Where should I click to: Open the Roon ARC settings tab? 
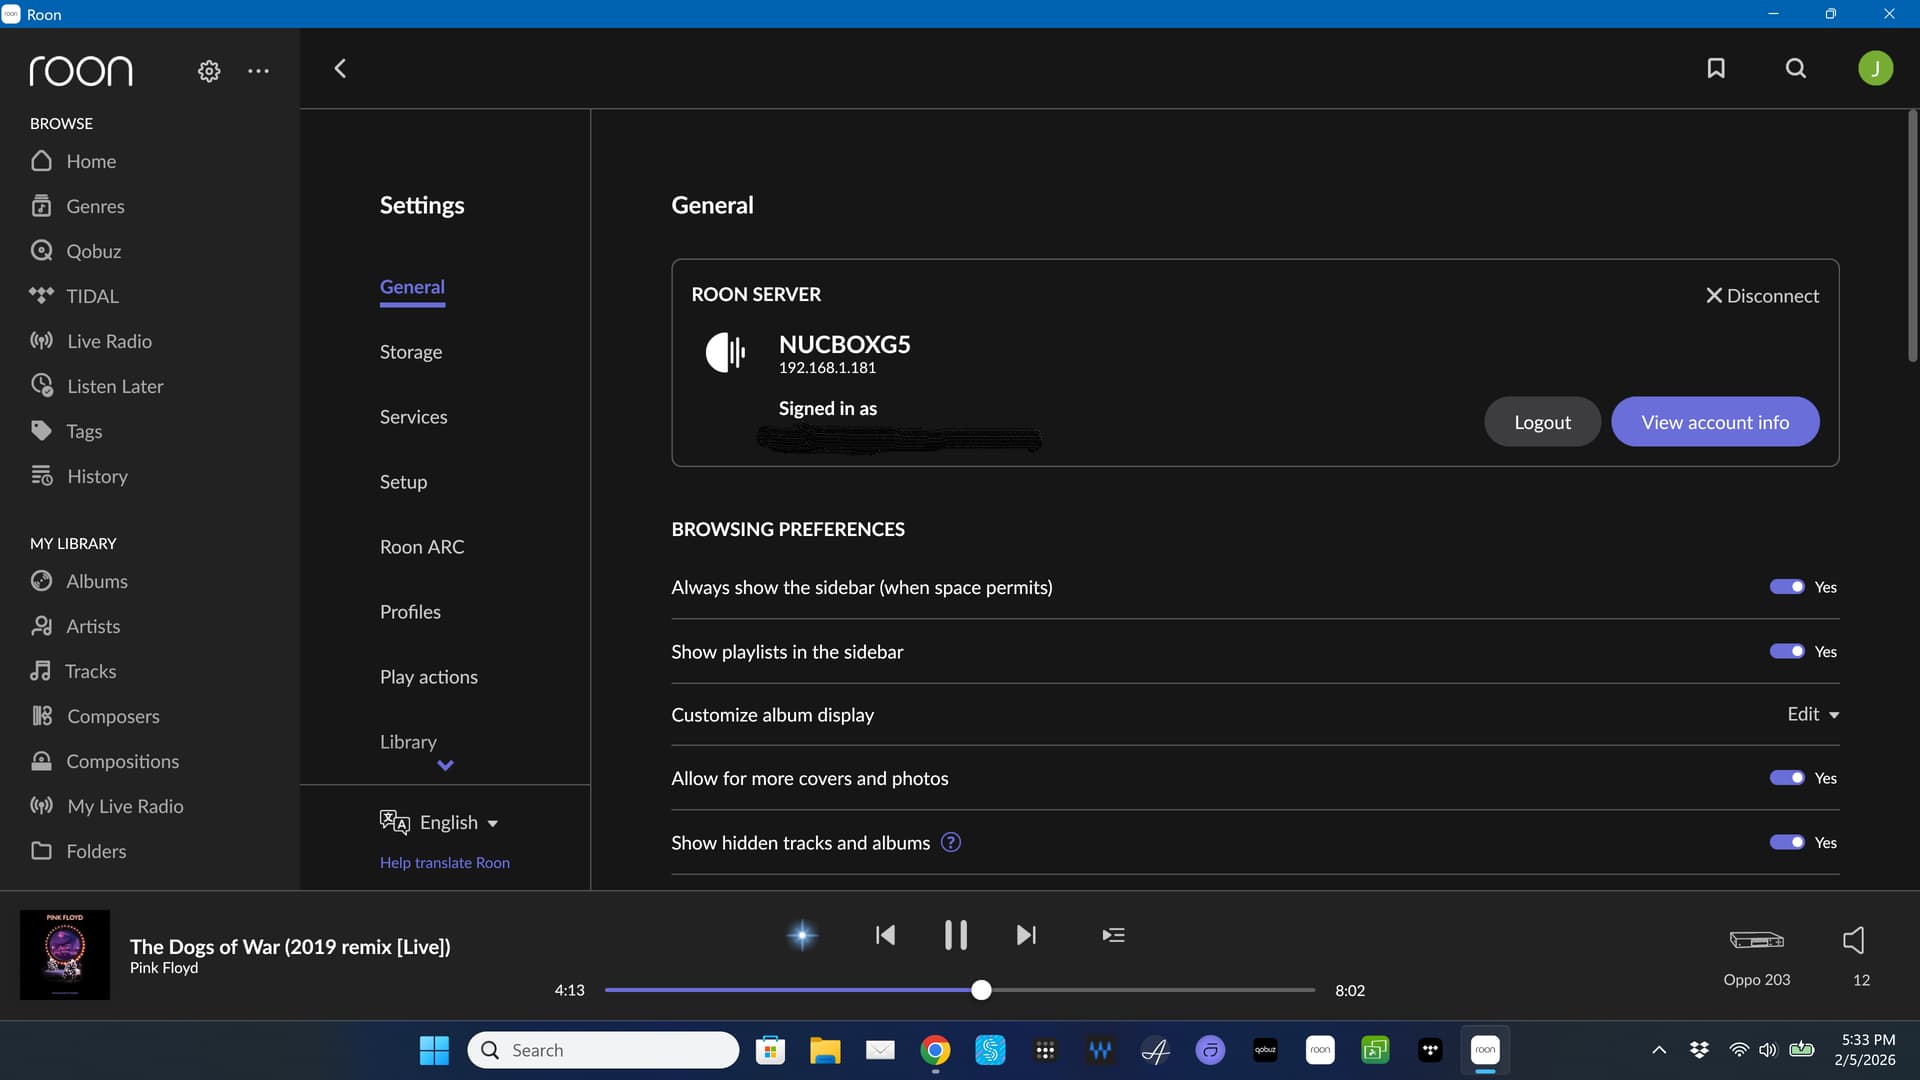(x=421, y=547)
